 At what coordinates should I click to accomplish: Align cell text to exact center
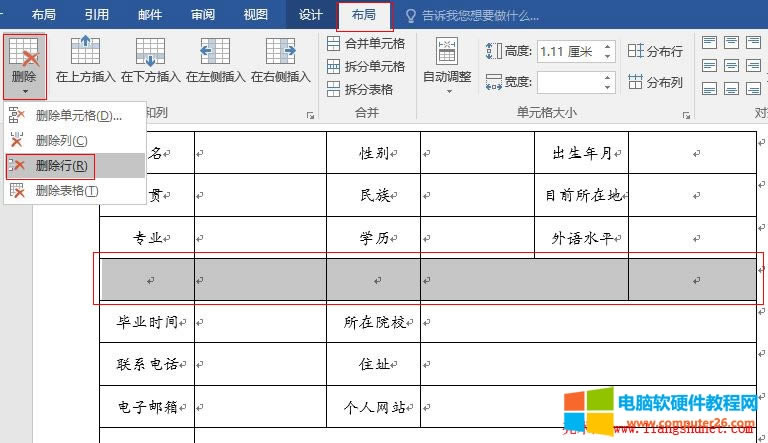[x=731, y=65]
